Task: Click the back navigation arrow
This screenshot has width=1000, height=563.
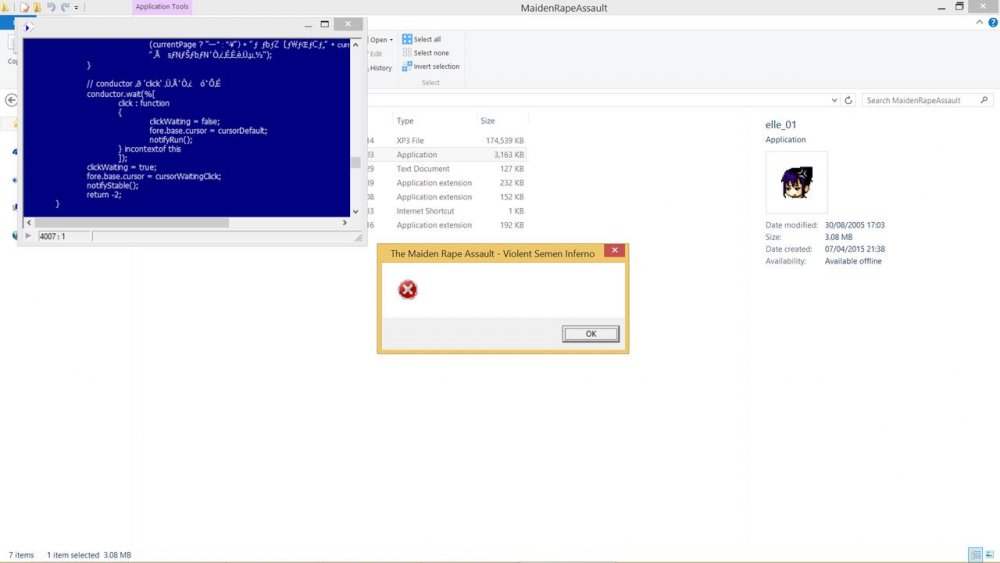Action: 12,101
